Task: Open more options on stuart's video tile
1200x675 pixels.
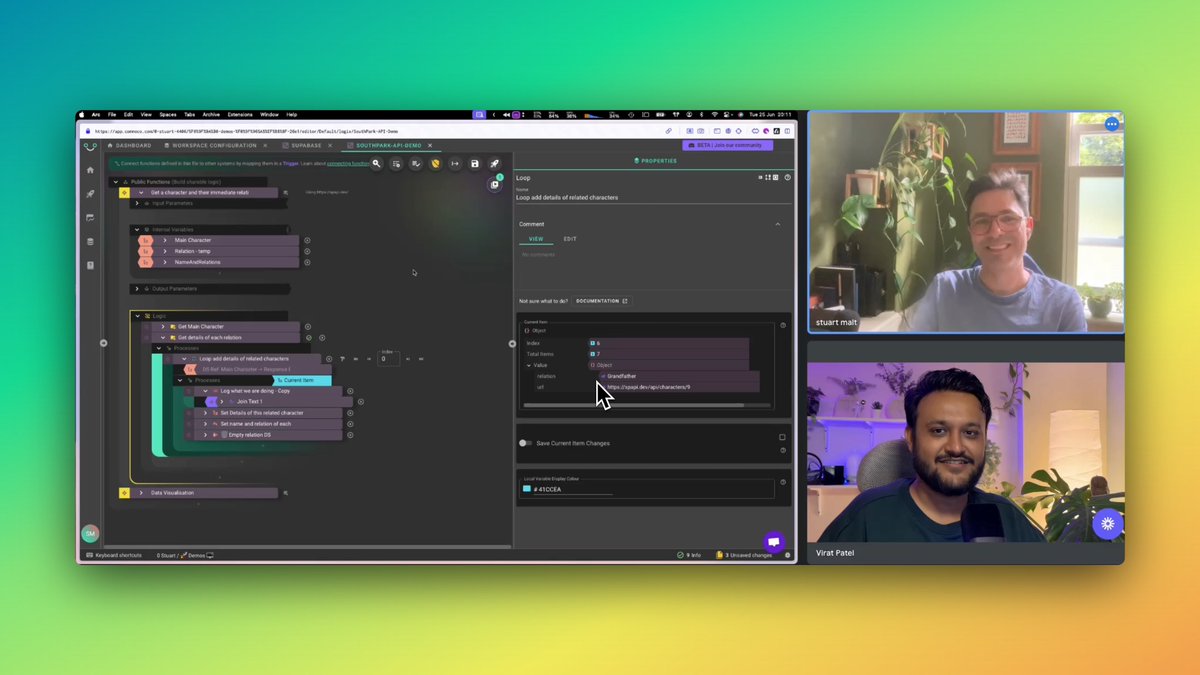Action: point(1112,124)
